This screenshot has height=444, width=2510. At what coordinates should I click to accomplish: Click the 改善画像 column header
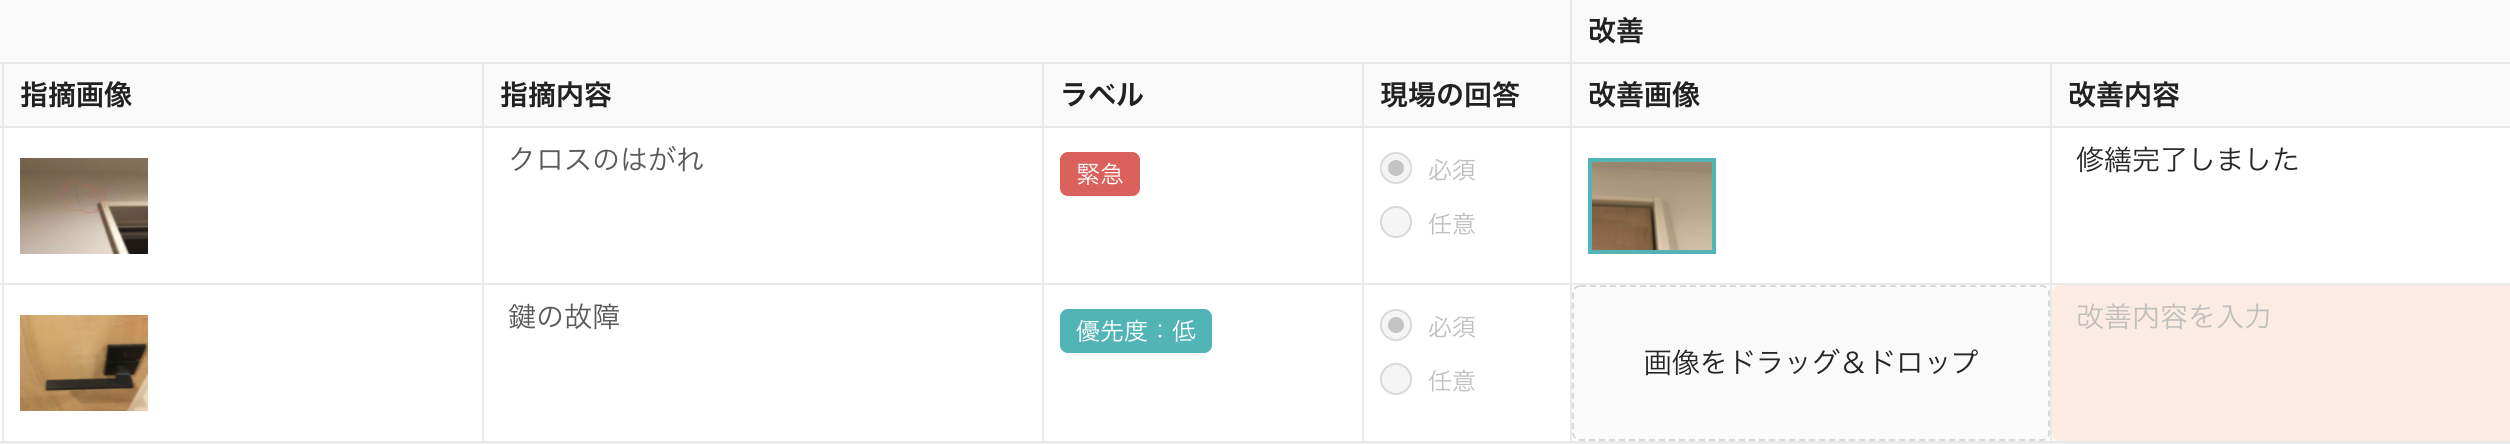click(x=1644, y=95)
